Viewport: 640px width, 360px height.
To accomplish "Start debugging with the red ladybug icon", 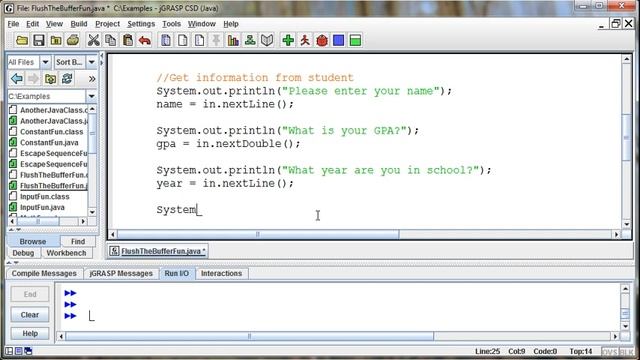I will click(x=322, y=40).
